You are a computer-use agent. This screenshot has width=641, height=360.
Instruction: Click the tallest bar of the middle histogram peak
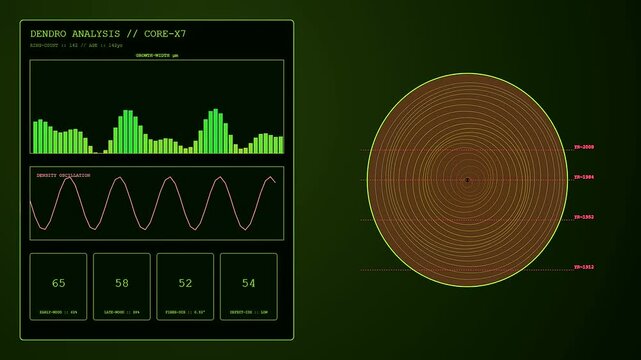tap(126, 132)
